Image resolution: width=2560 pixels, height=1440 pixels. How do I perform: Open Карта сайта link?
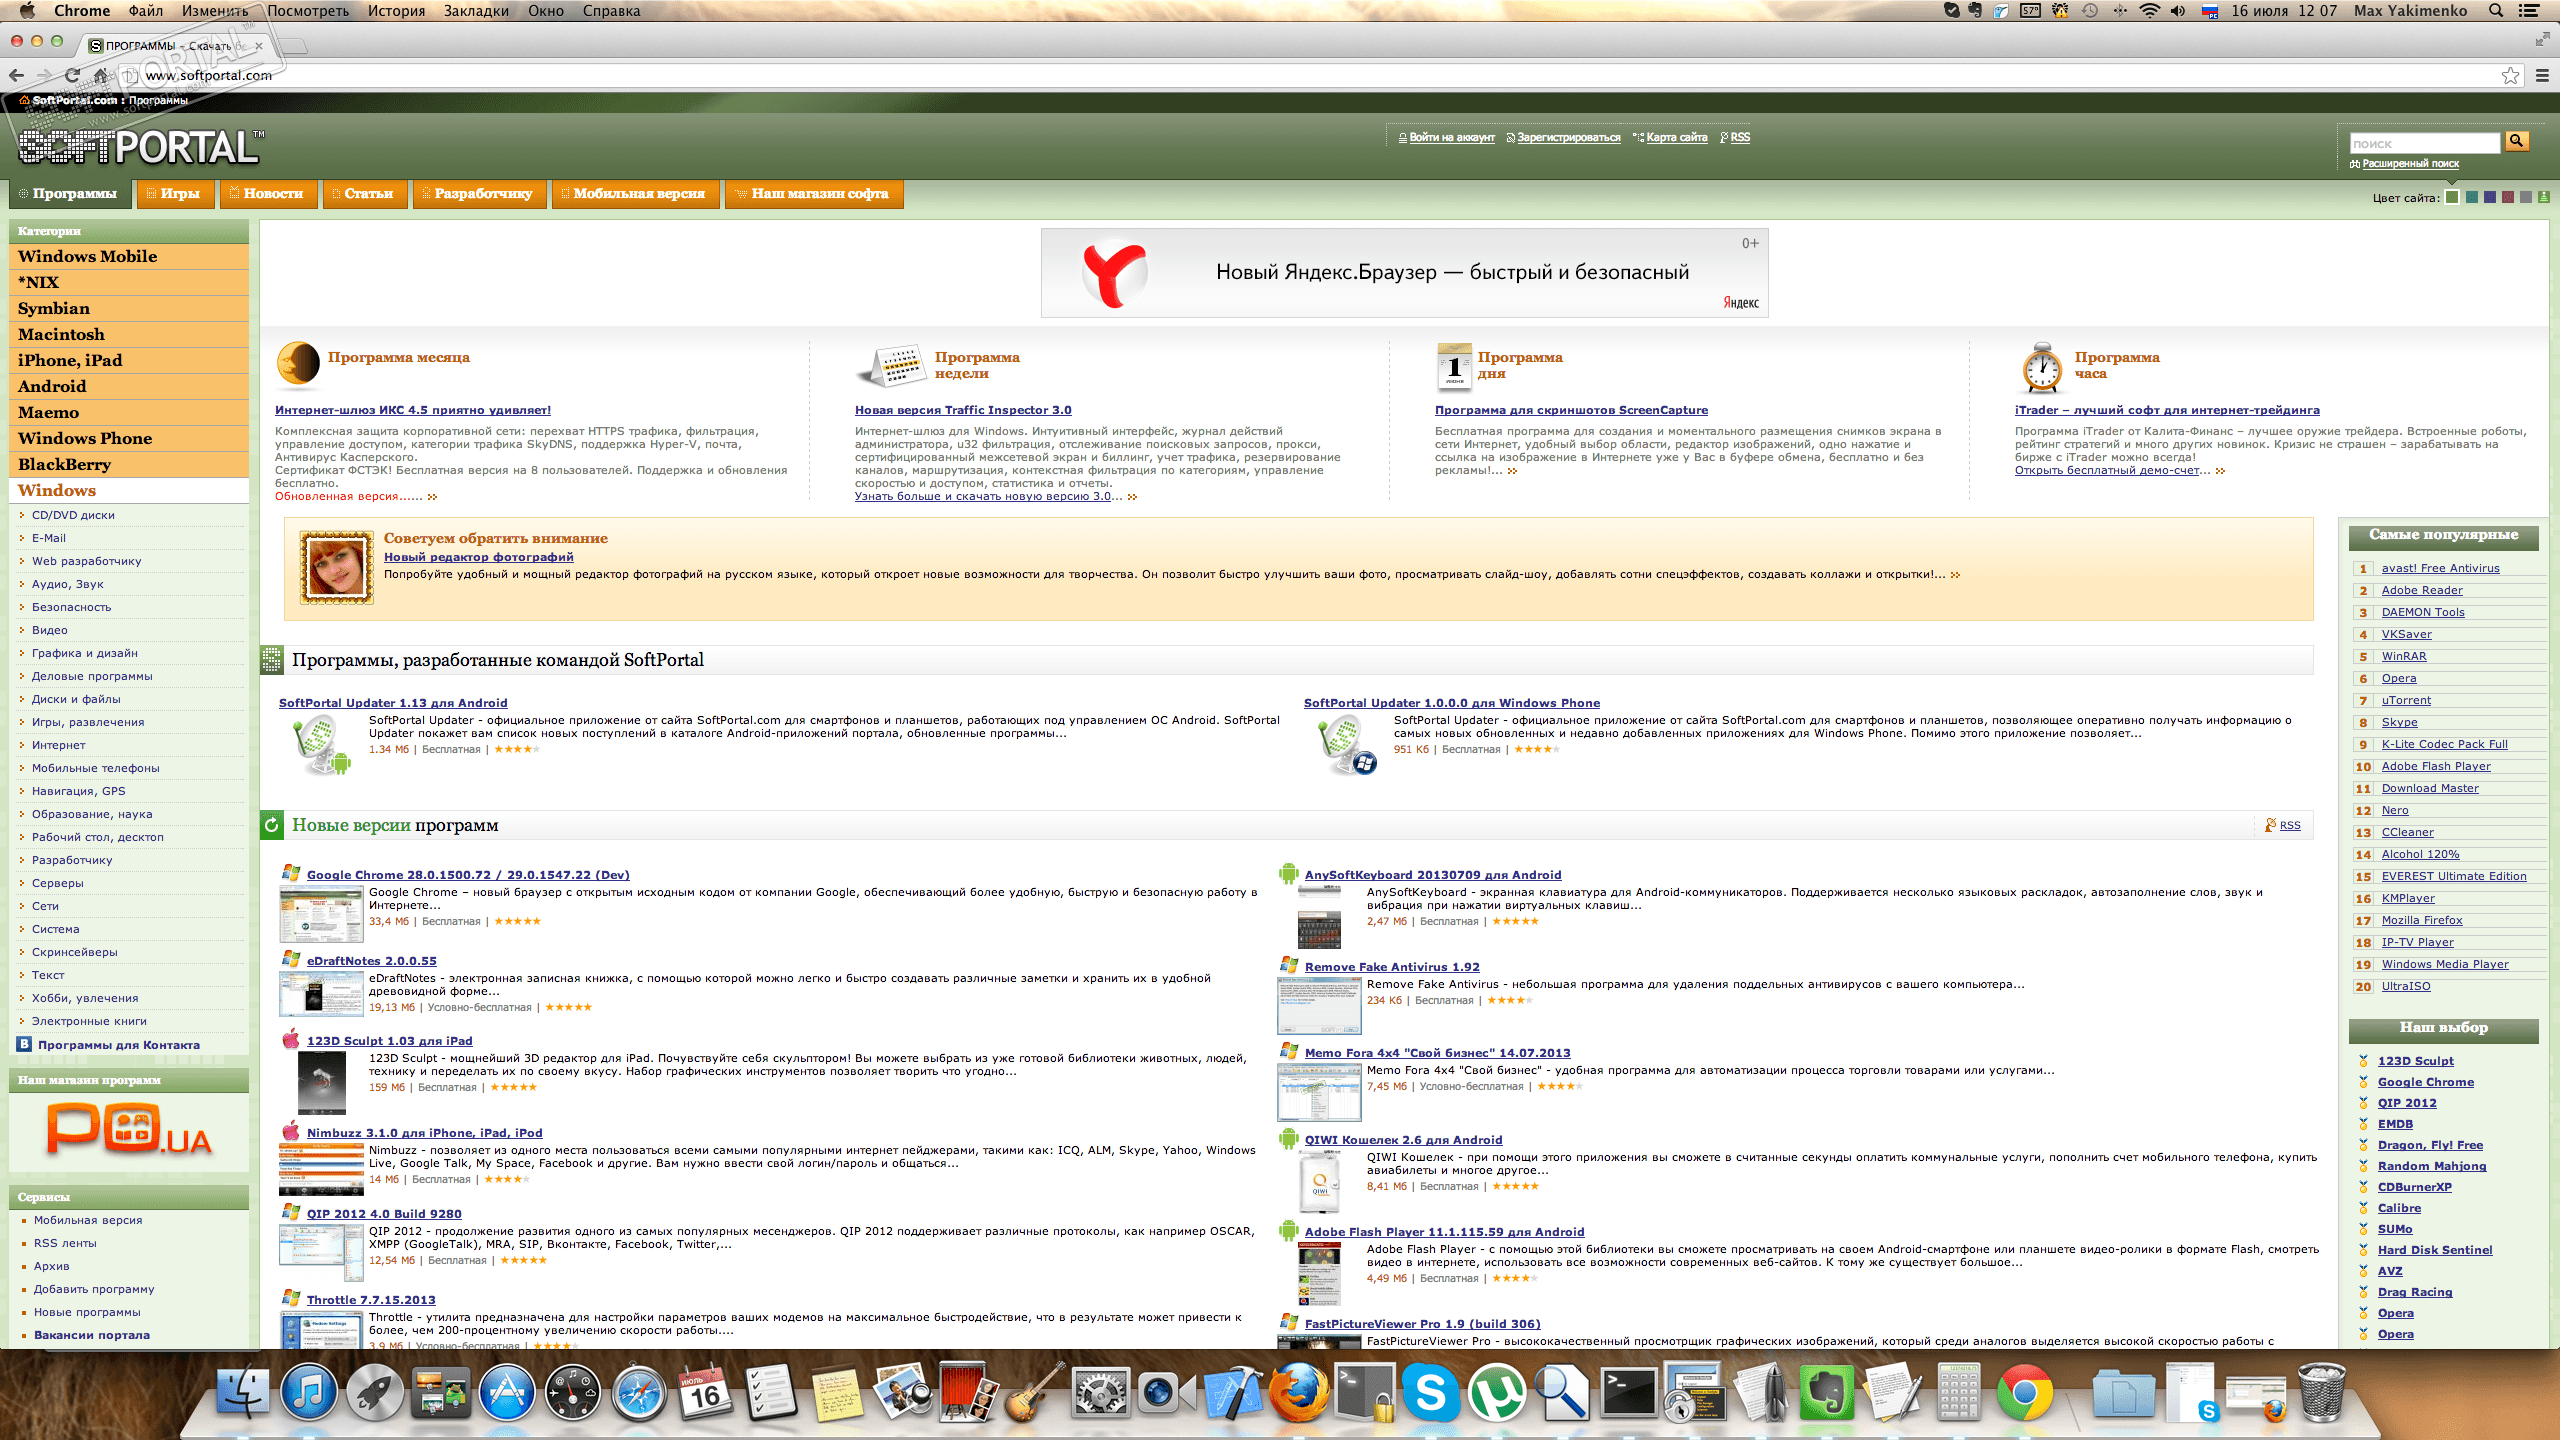point(1676,137)
